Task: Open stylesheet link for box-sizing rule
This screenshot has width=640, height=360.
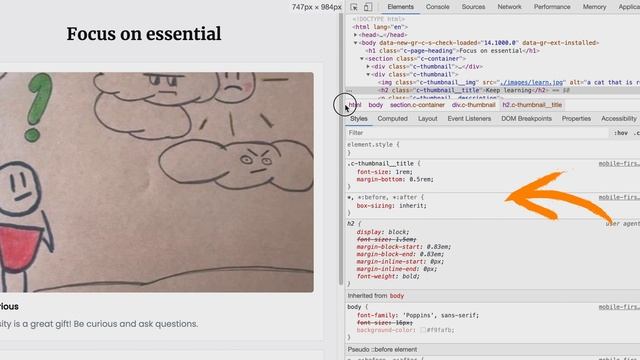Action: 619,198
